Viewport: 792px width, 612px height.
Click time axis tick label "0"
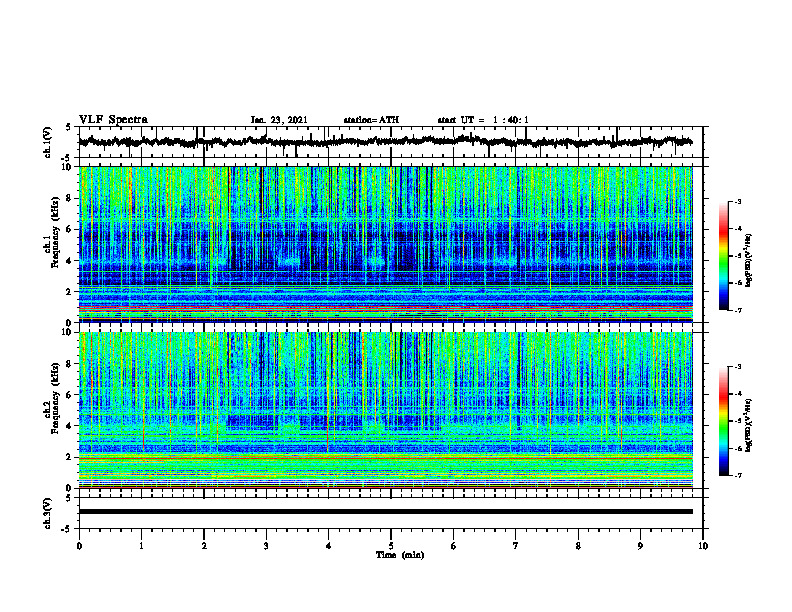coord(79,546)
